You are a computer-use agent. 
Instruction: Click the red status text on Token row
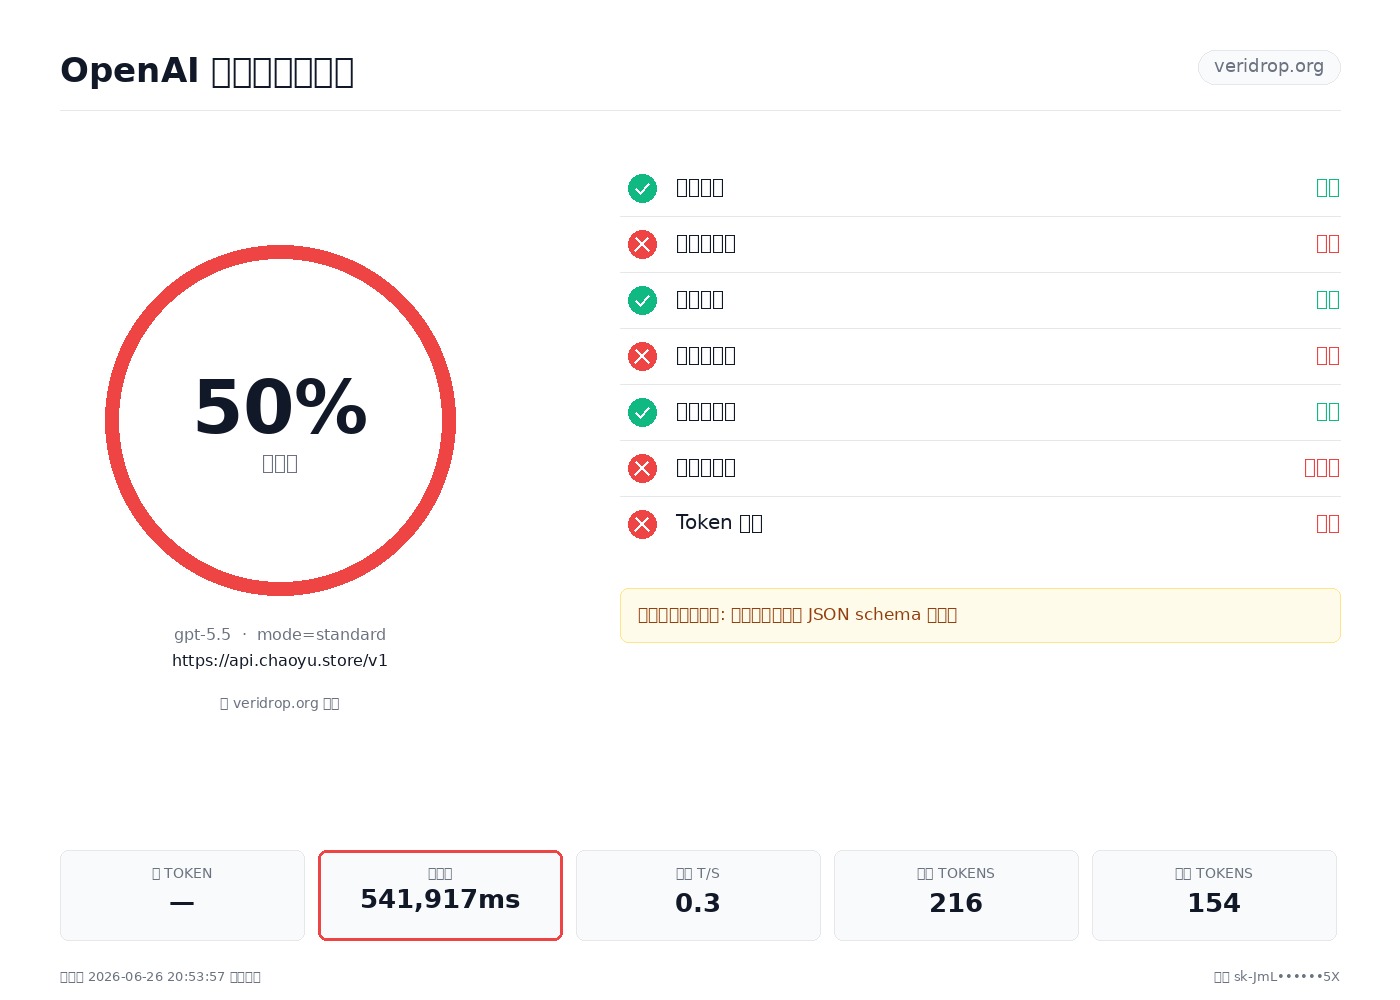(1328, 524)
